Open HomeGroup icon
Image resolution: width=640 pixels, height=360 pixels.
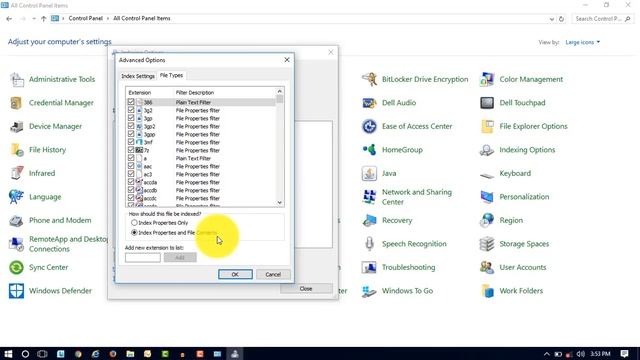coord(369,150)
